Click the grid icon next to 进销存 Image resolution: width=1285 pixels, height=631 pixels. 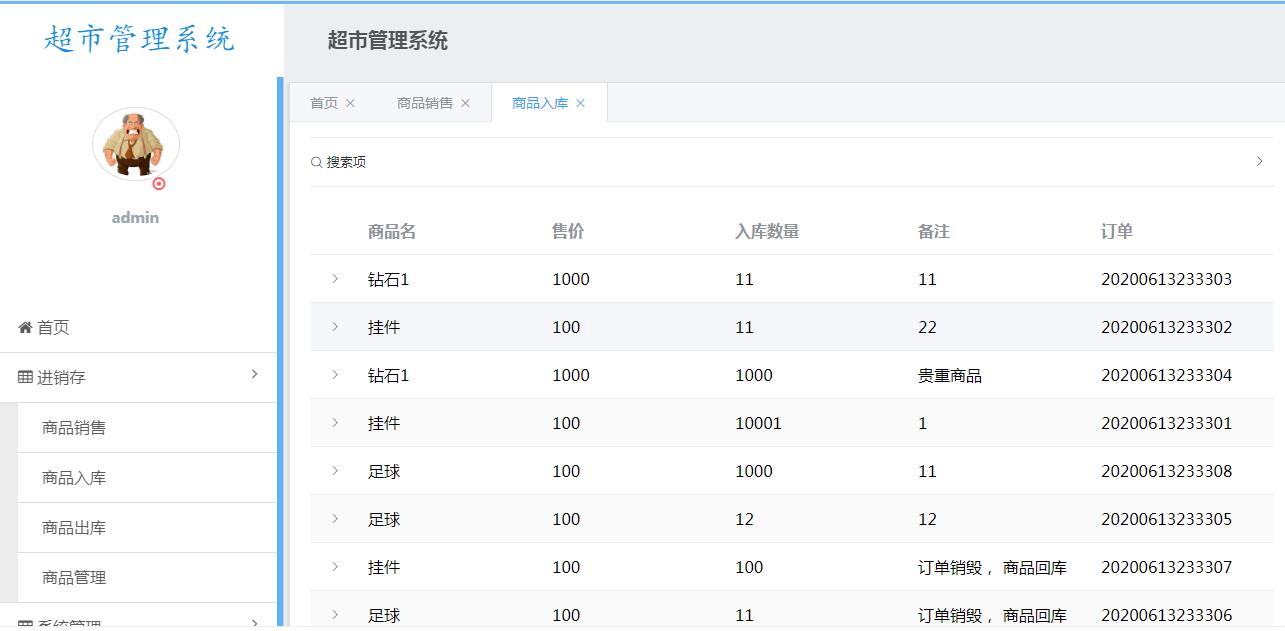pos(25,377)
